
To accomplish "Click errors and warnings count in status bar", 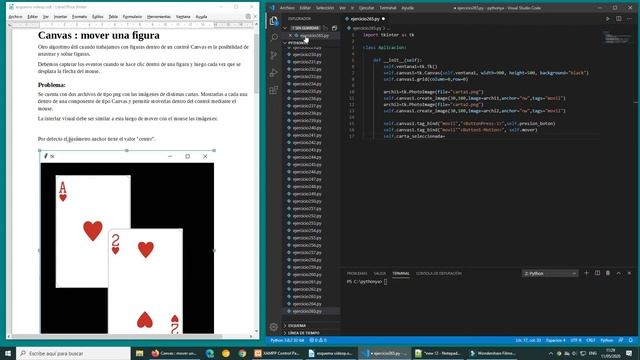I will click(318, 340).
